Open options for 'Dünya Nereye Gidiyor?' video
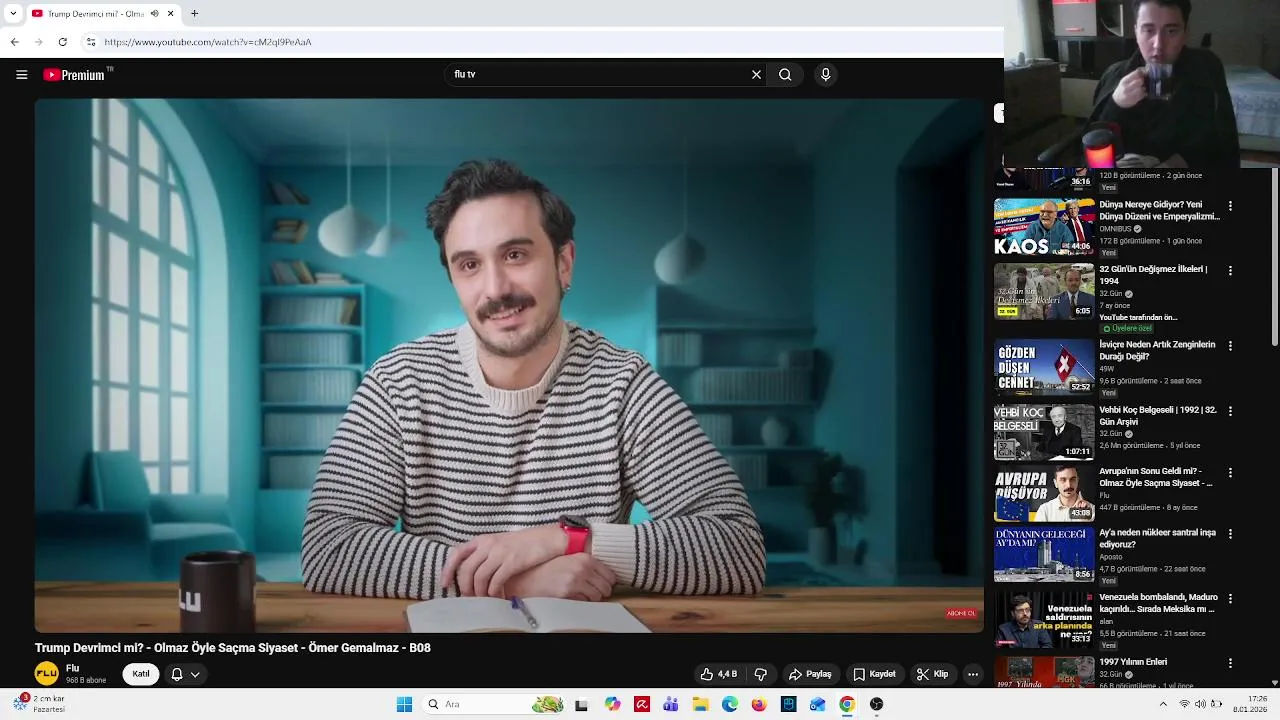1280x720 pixels. tap(1230, 206)
